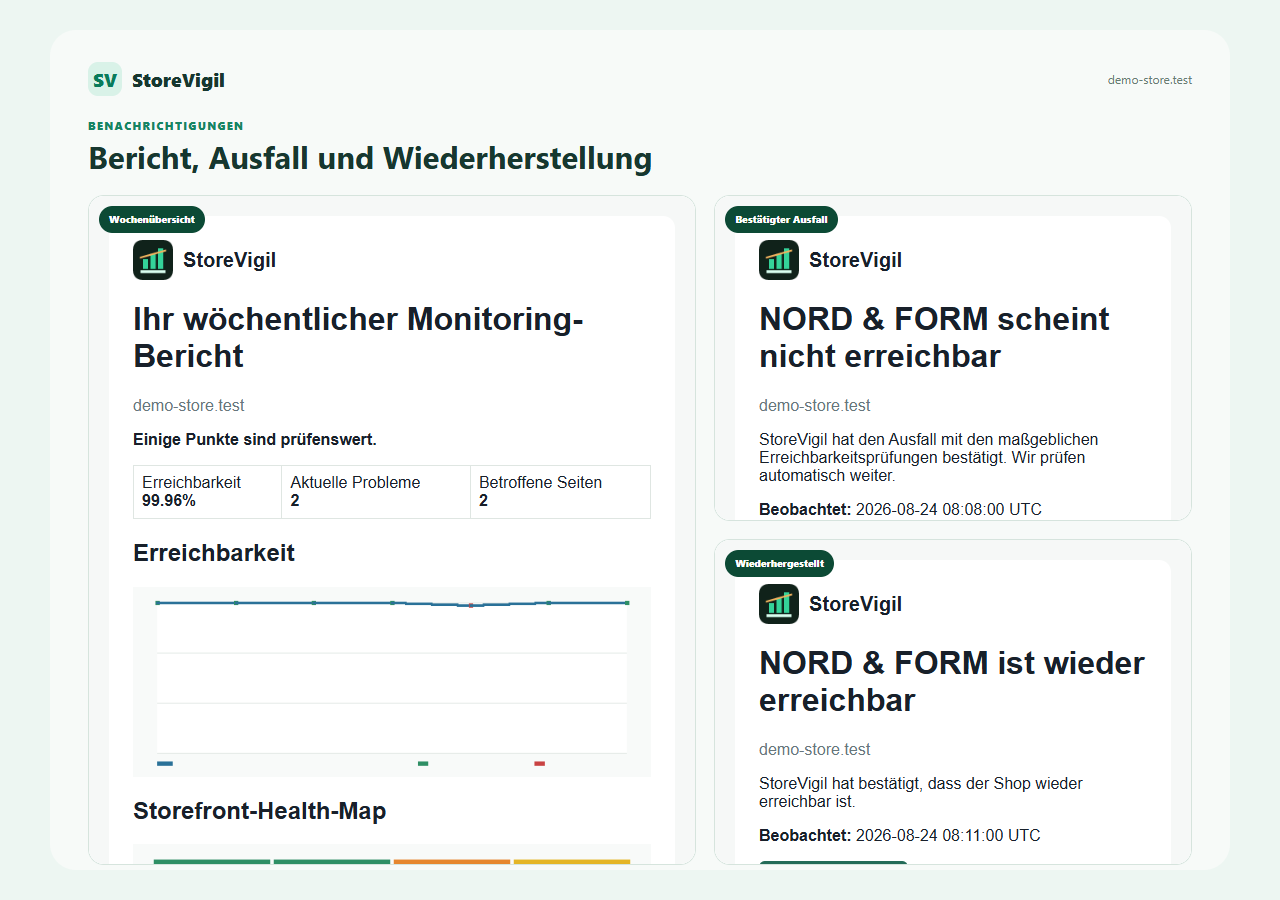Click the Erreichbarkeit chart section heading
This screenshot has height=900, width=1280.
point(214,553)
